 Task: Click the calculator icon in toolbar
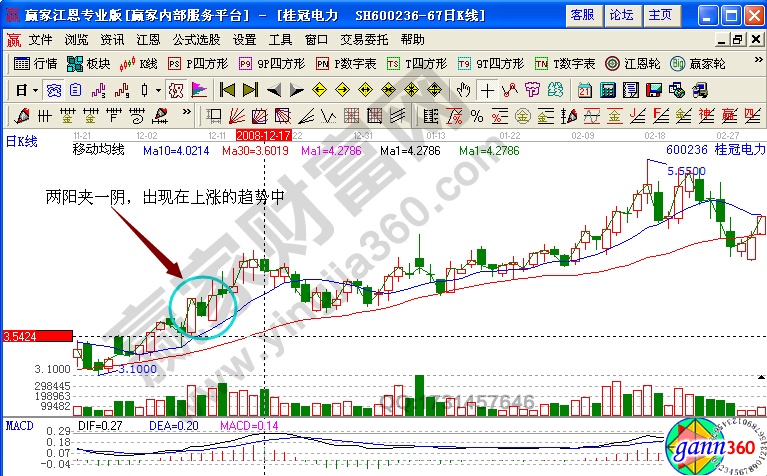tap(606, 89)
